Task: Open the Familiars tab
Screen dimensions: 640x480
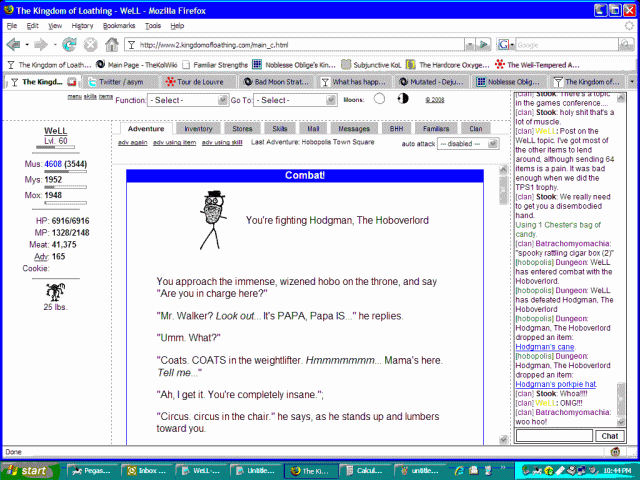Action: tap(435, 129)
